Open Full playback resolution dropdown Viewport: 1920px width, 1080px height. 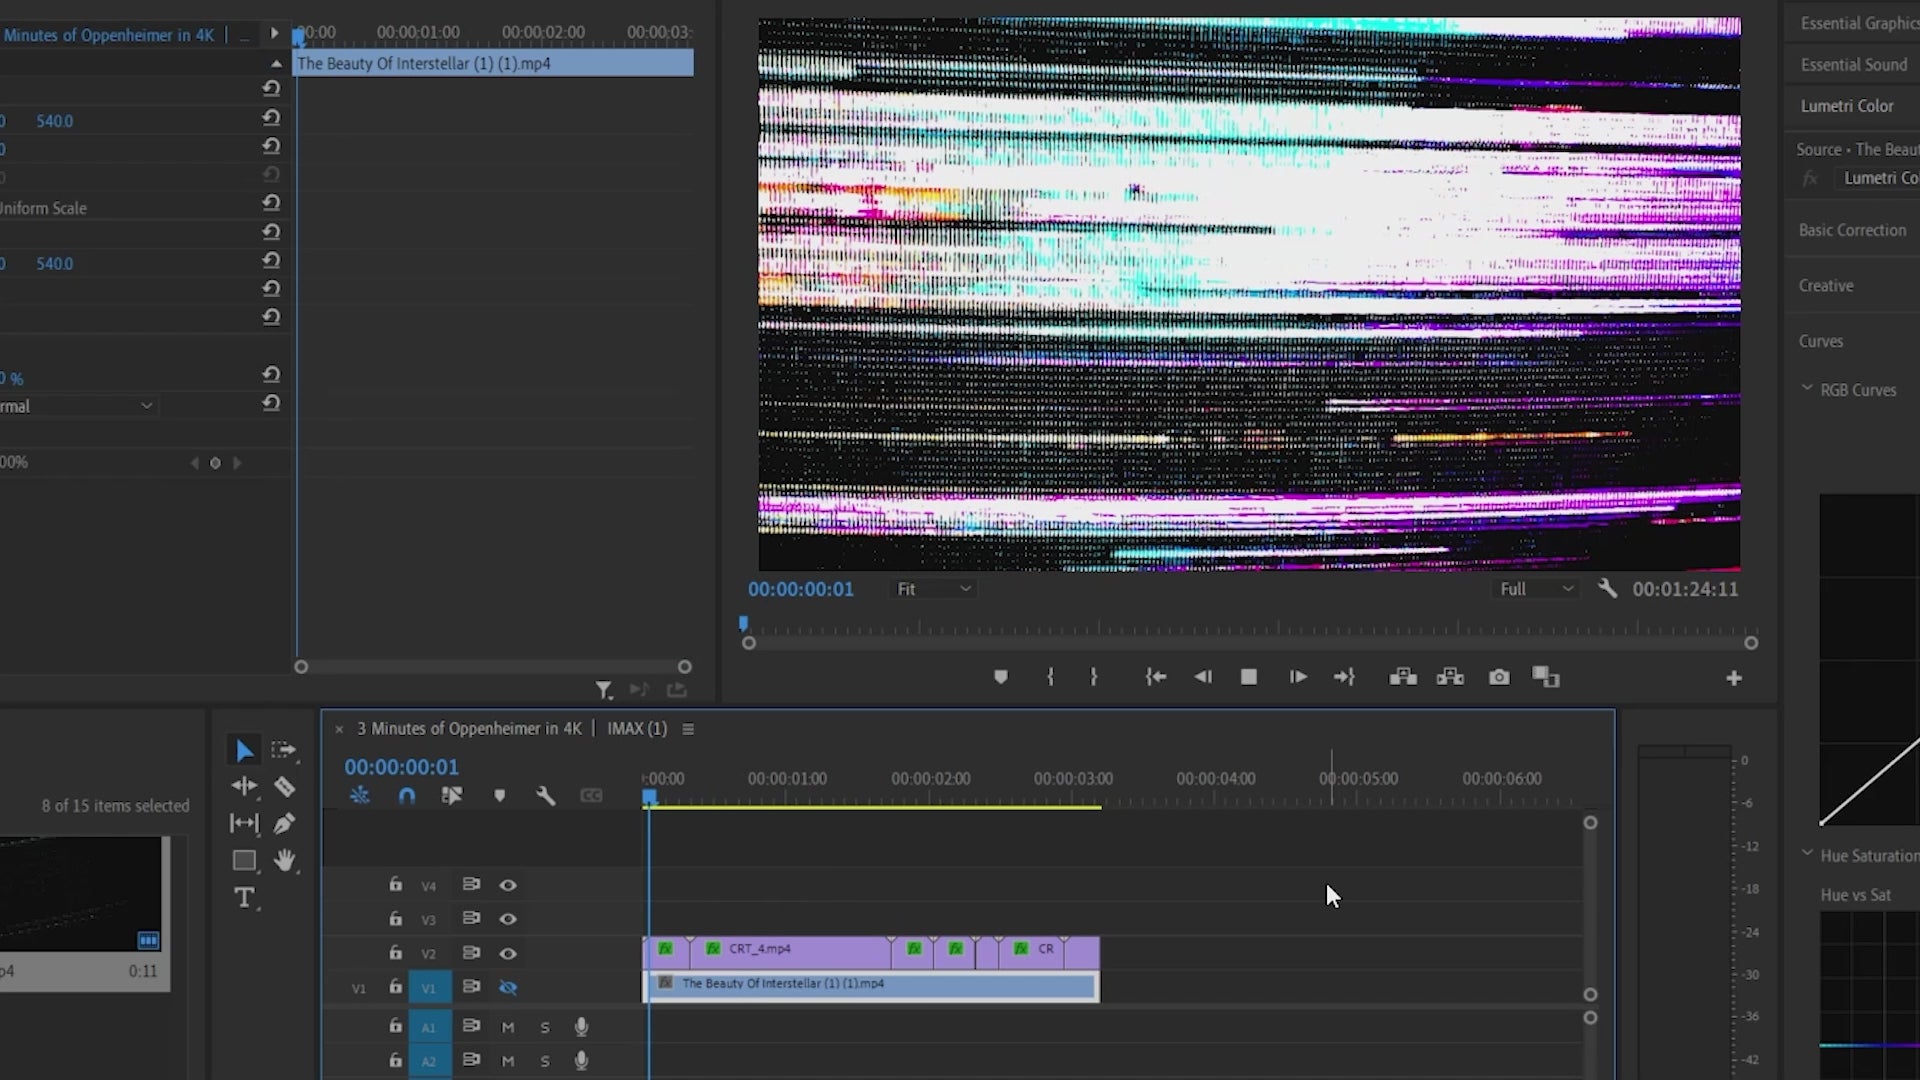coord(1536,589)
